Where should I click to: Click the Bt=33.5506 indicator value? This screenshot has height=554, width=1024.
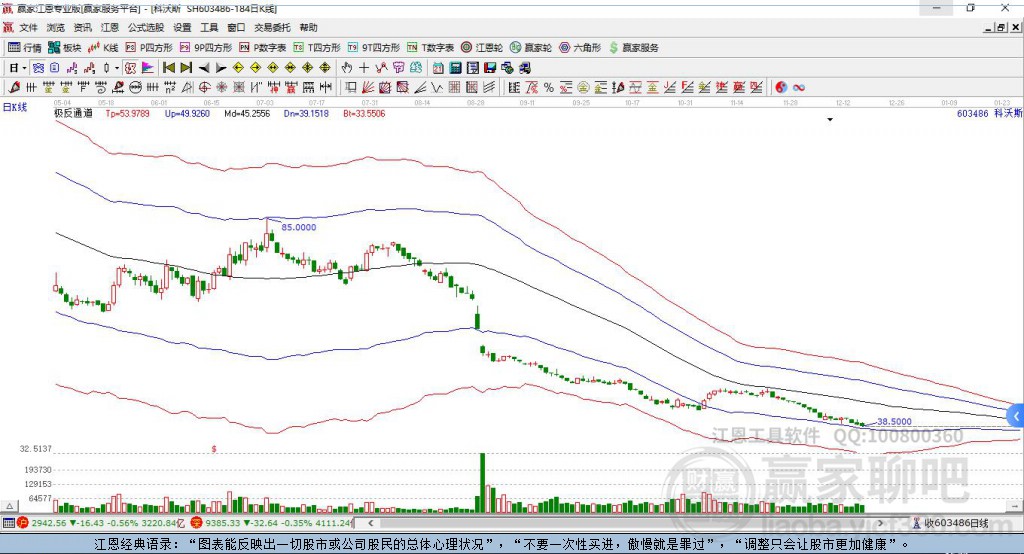[364, 113]
